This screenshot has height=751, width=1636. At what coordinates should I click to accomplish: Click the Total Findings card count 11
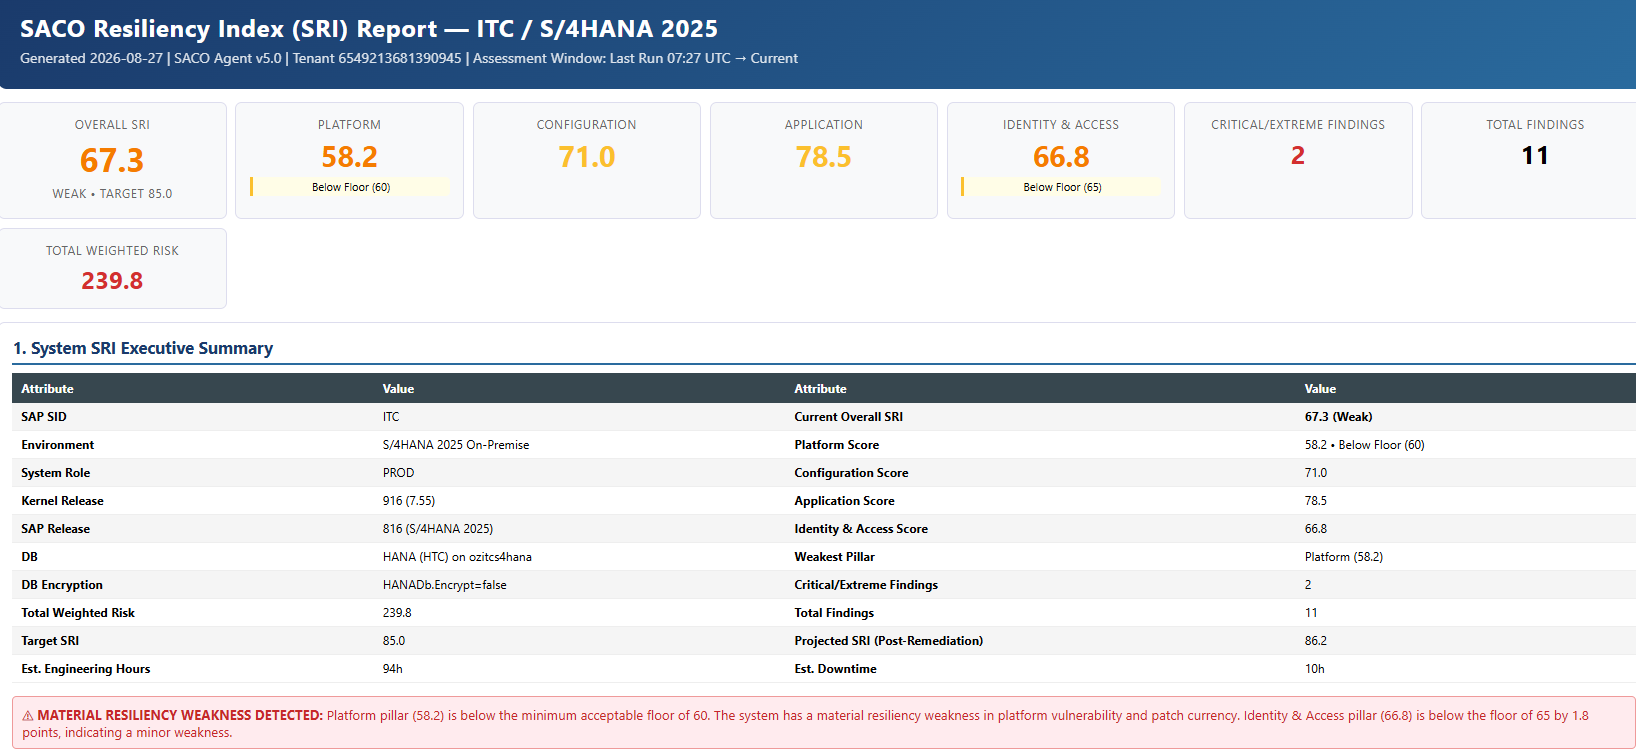coord(1535,156)
